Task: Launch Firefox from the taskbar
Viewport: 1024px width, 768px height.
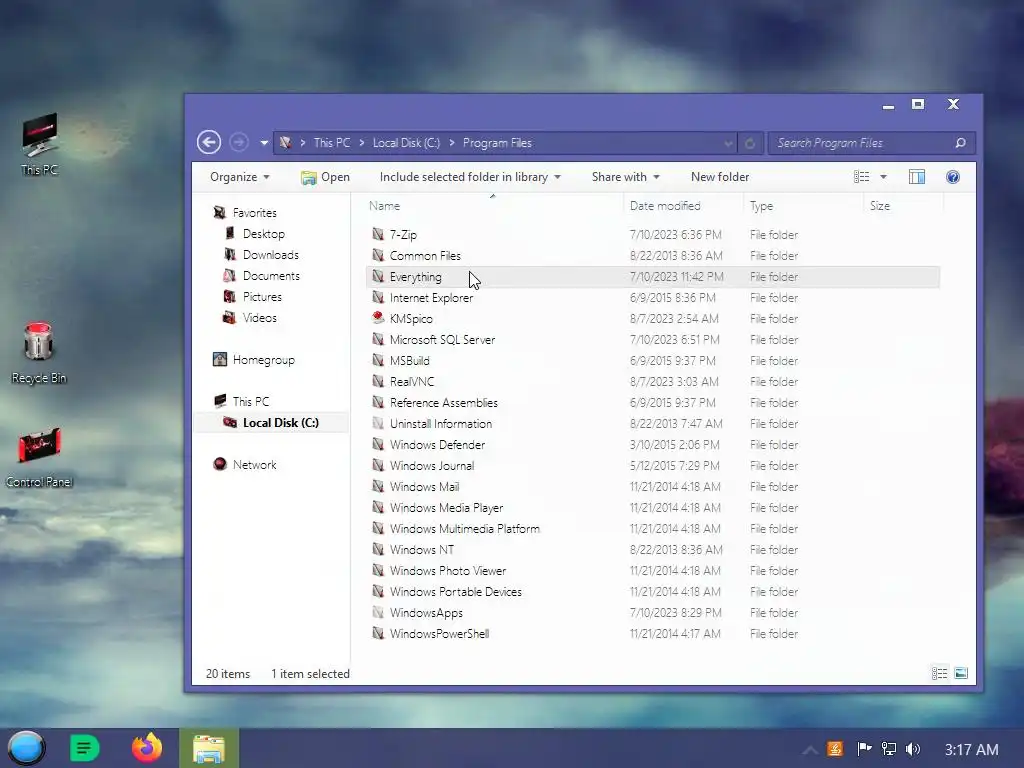Action: tap(147, 748)
